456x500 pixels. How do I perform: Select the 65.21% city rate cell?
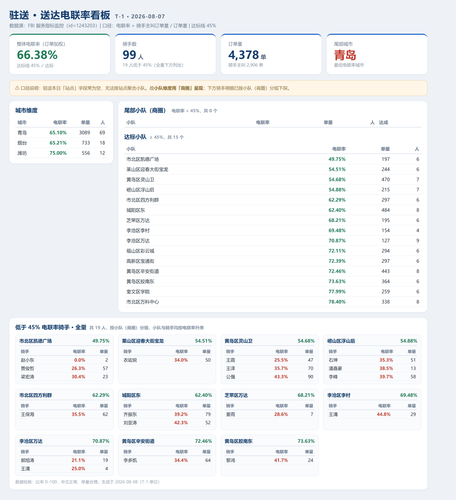pyautogui.click(x=58, y=143)
